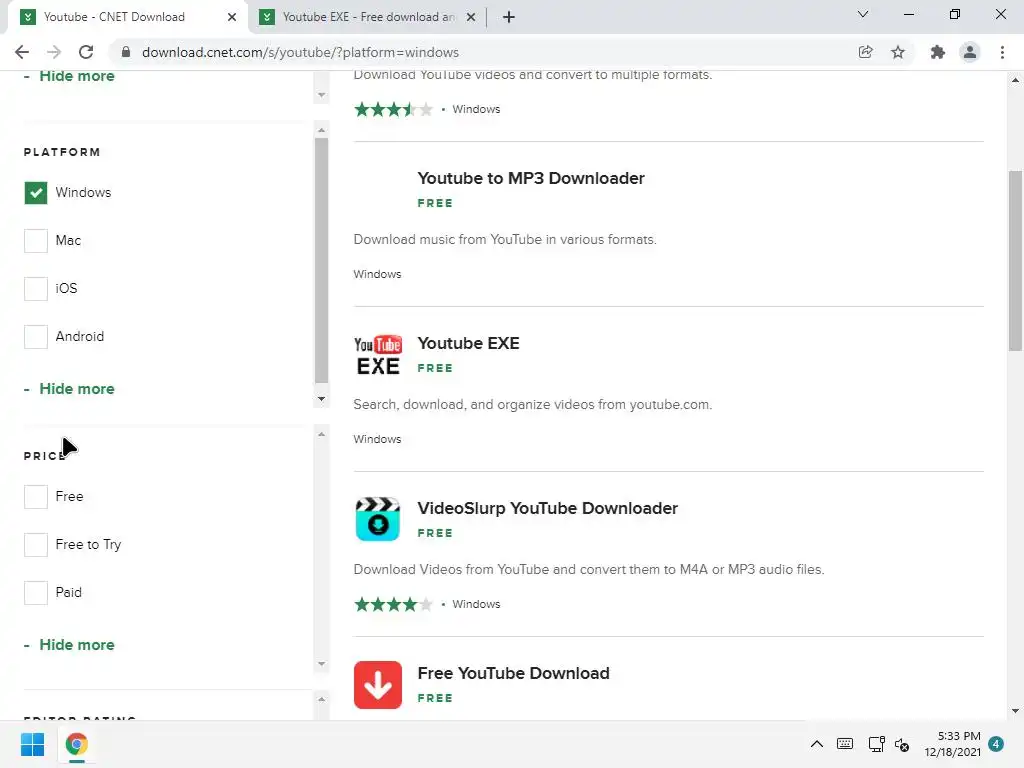Show hidden system tray icons
The height and width of the screenshot is (768, 1024).
816,744
